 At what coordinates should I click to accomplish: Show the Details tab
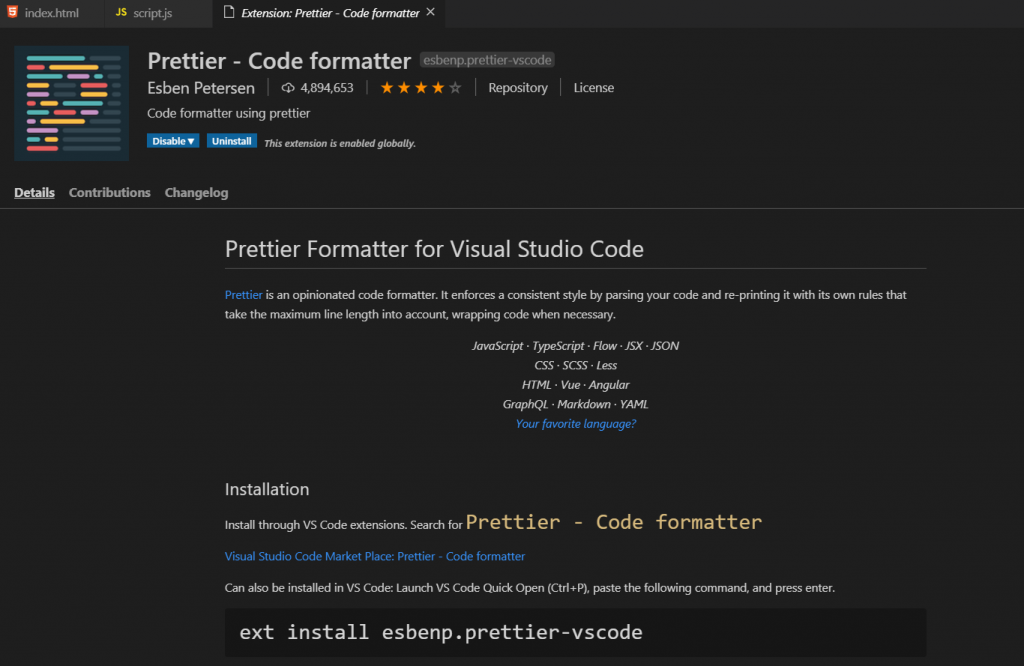pos(35,193)
